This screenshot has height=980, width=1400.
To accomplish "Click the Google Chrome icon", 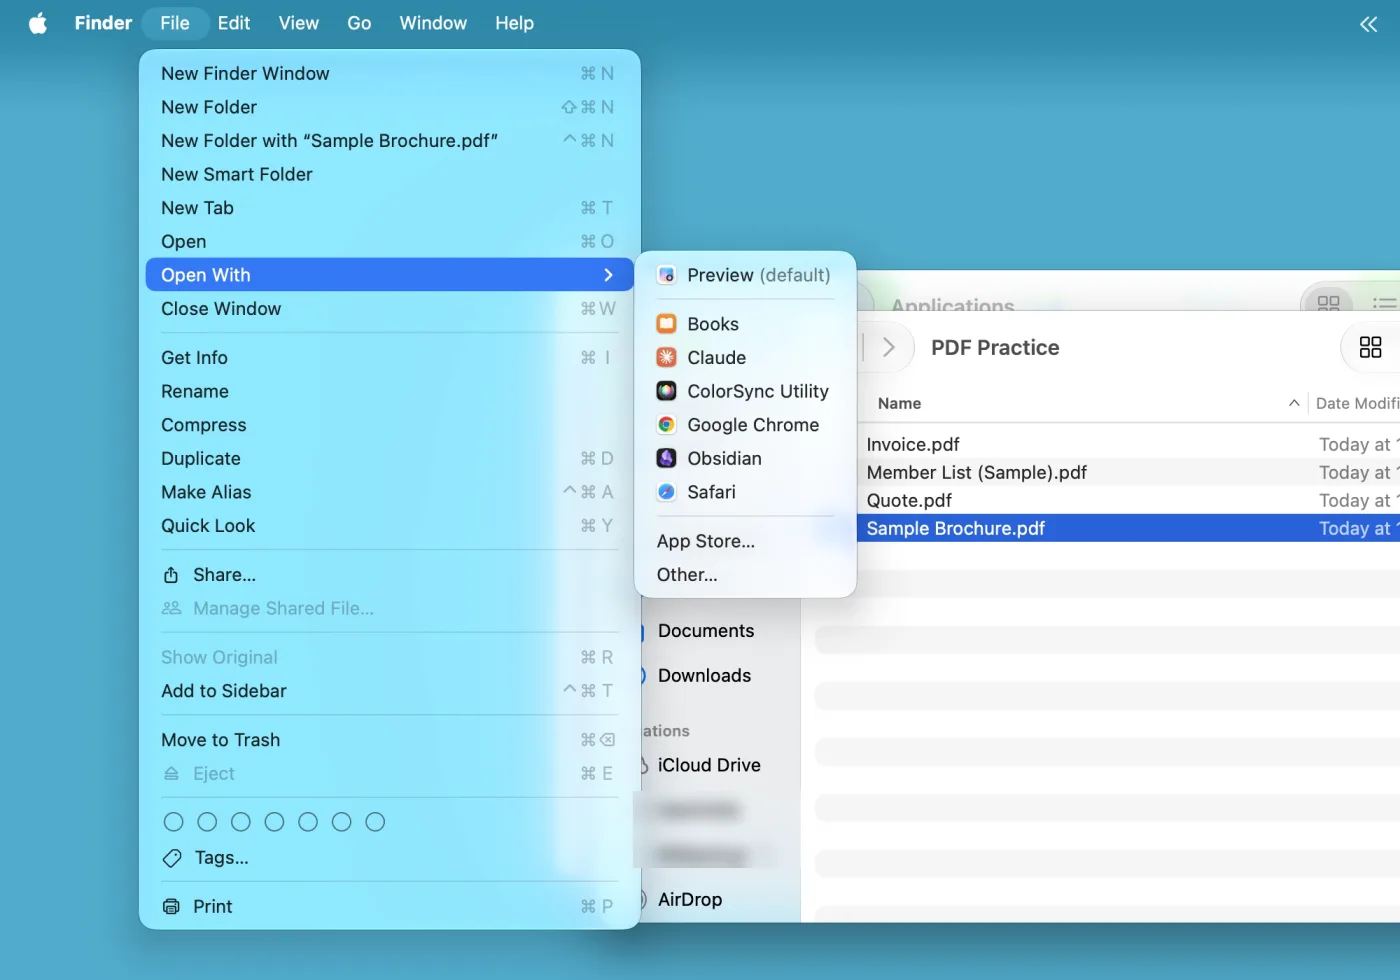I will (666, 425).
